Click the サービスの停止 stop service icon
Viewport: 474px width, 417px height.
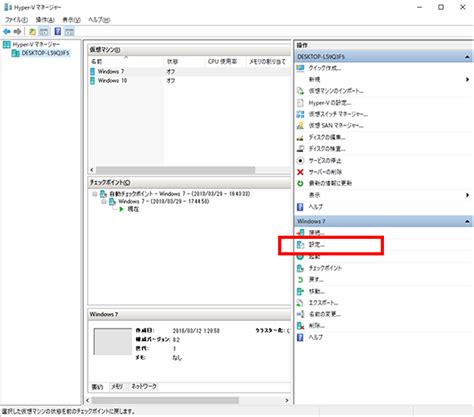[300, 161]
